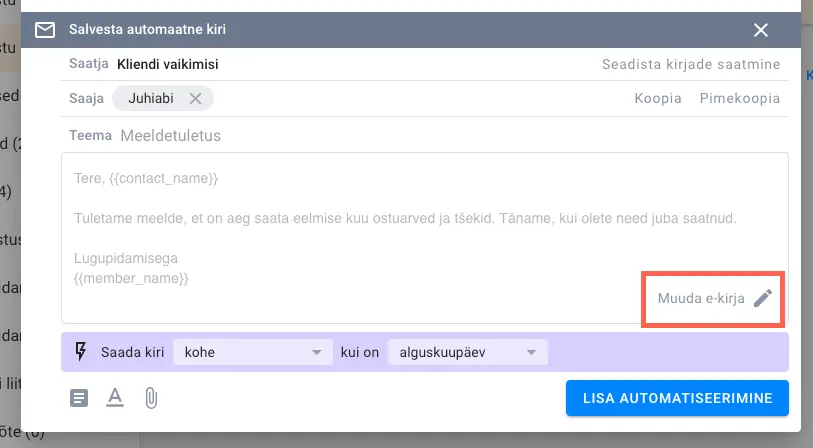Click inside the email body text

[x=400, y=217]
